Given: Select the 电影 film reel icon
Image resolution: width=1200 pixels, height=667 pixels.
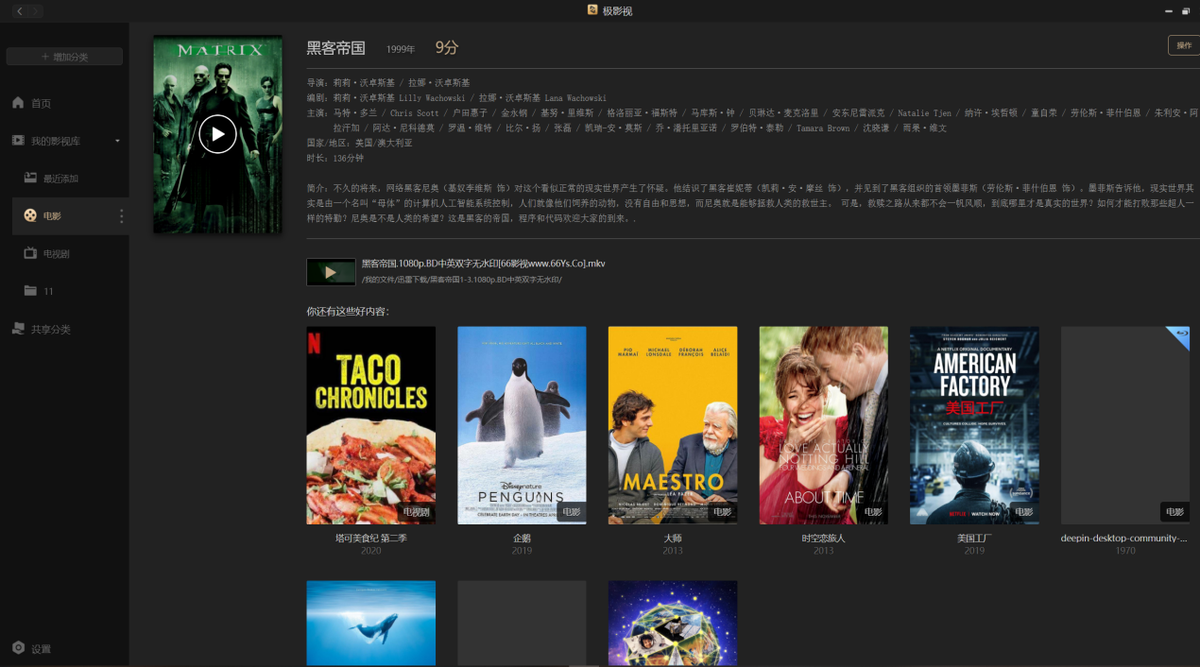Looking at the screenshot, I should [x=31, y=215].
